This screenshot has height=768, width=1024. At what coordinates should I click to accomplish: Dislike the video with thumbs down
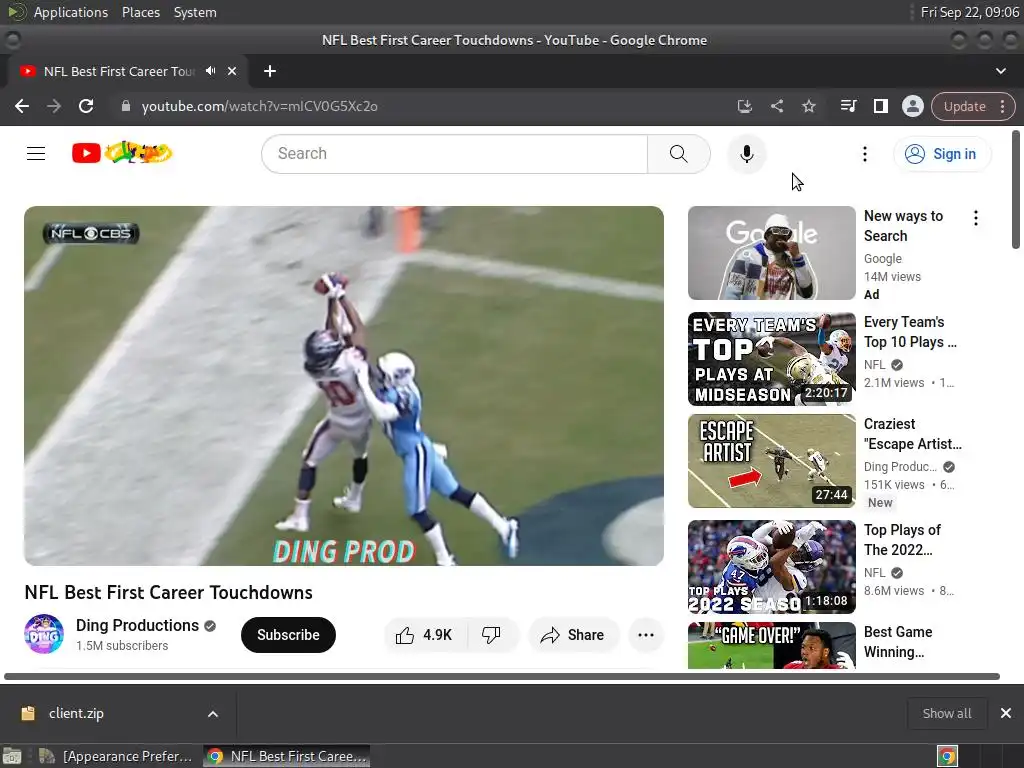coord(492,635)
